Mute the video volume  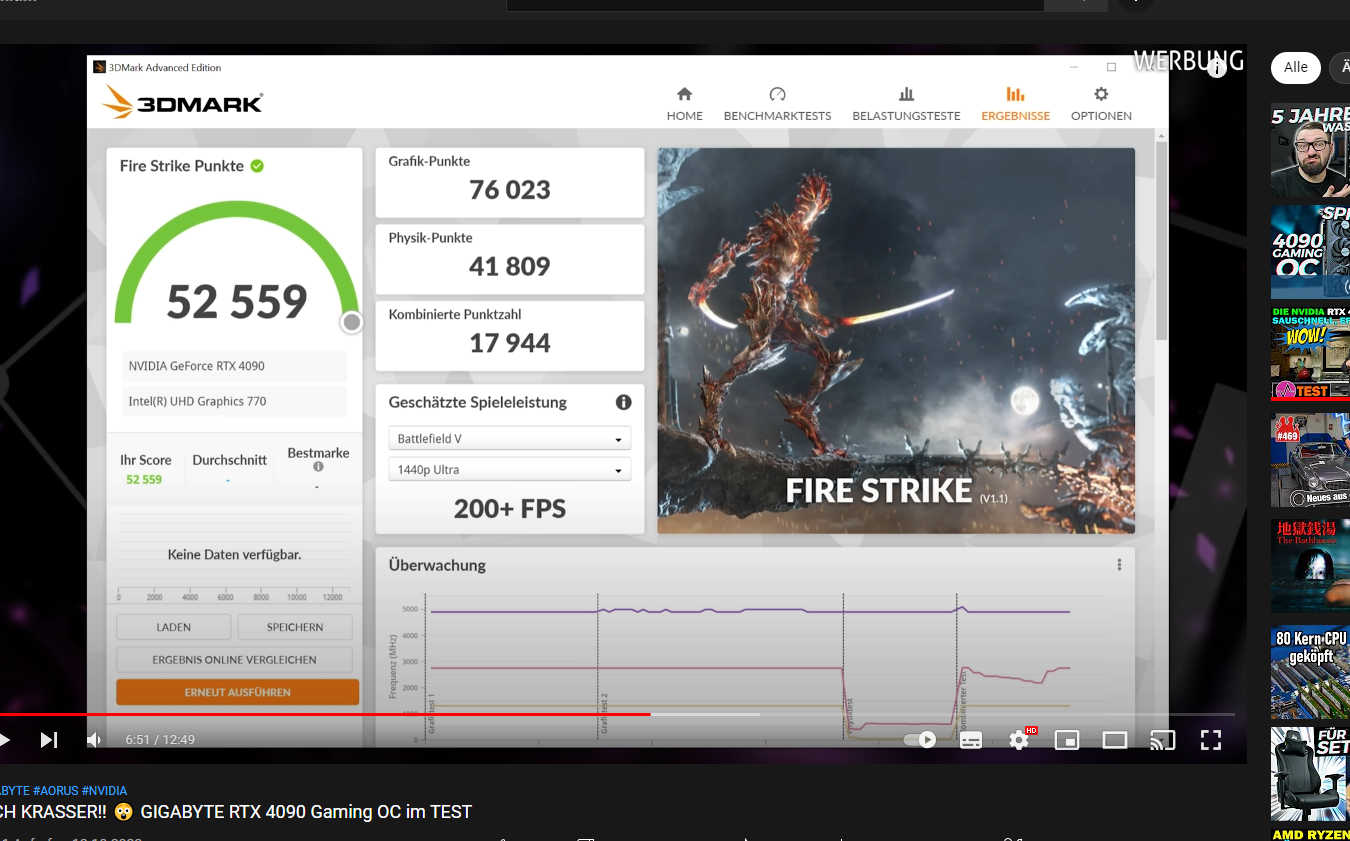(94, 740)
